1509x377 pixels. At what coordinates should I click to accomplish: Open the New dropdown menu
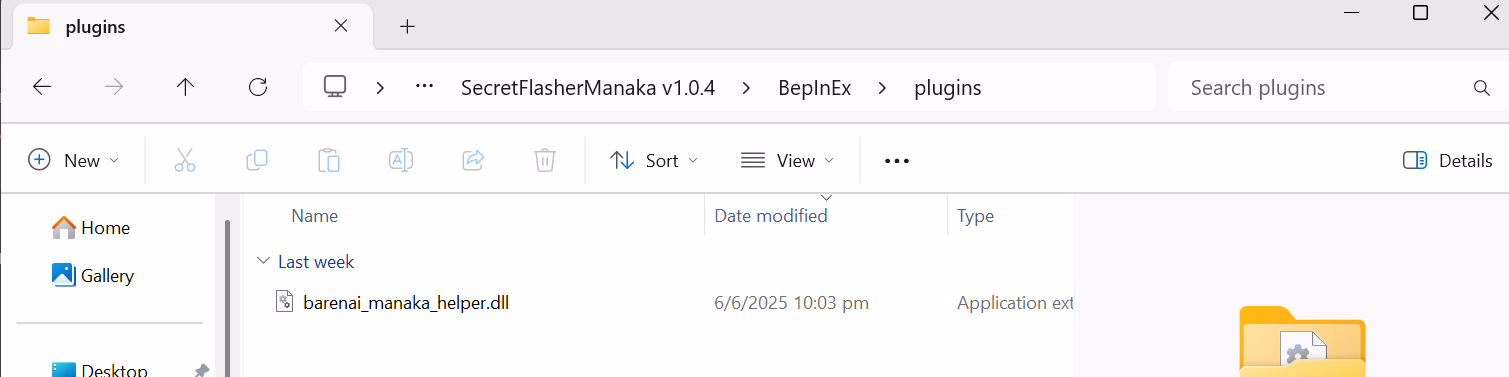(74, 160)
